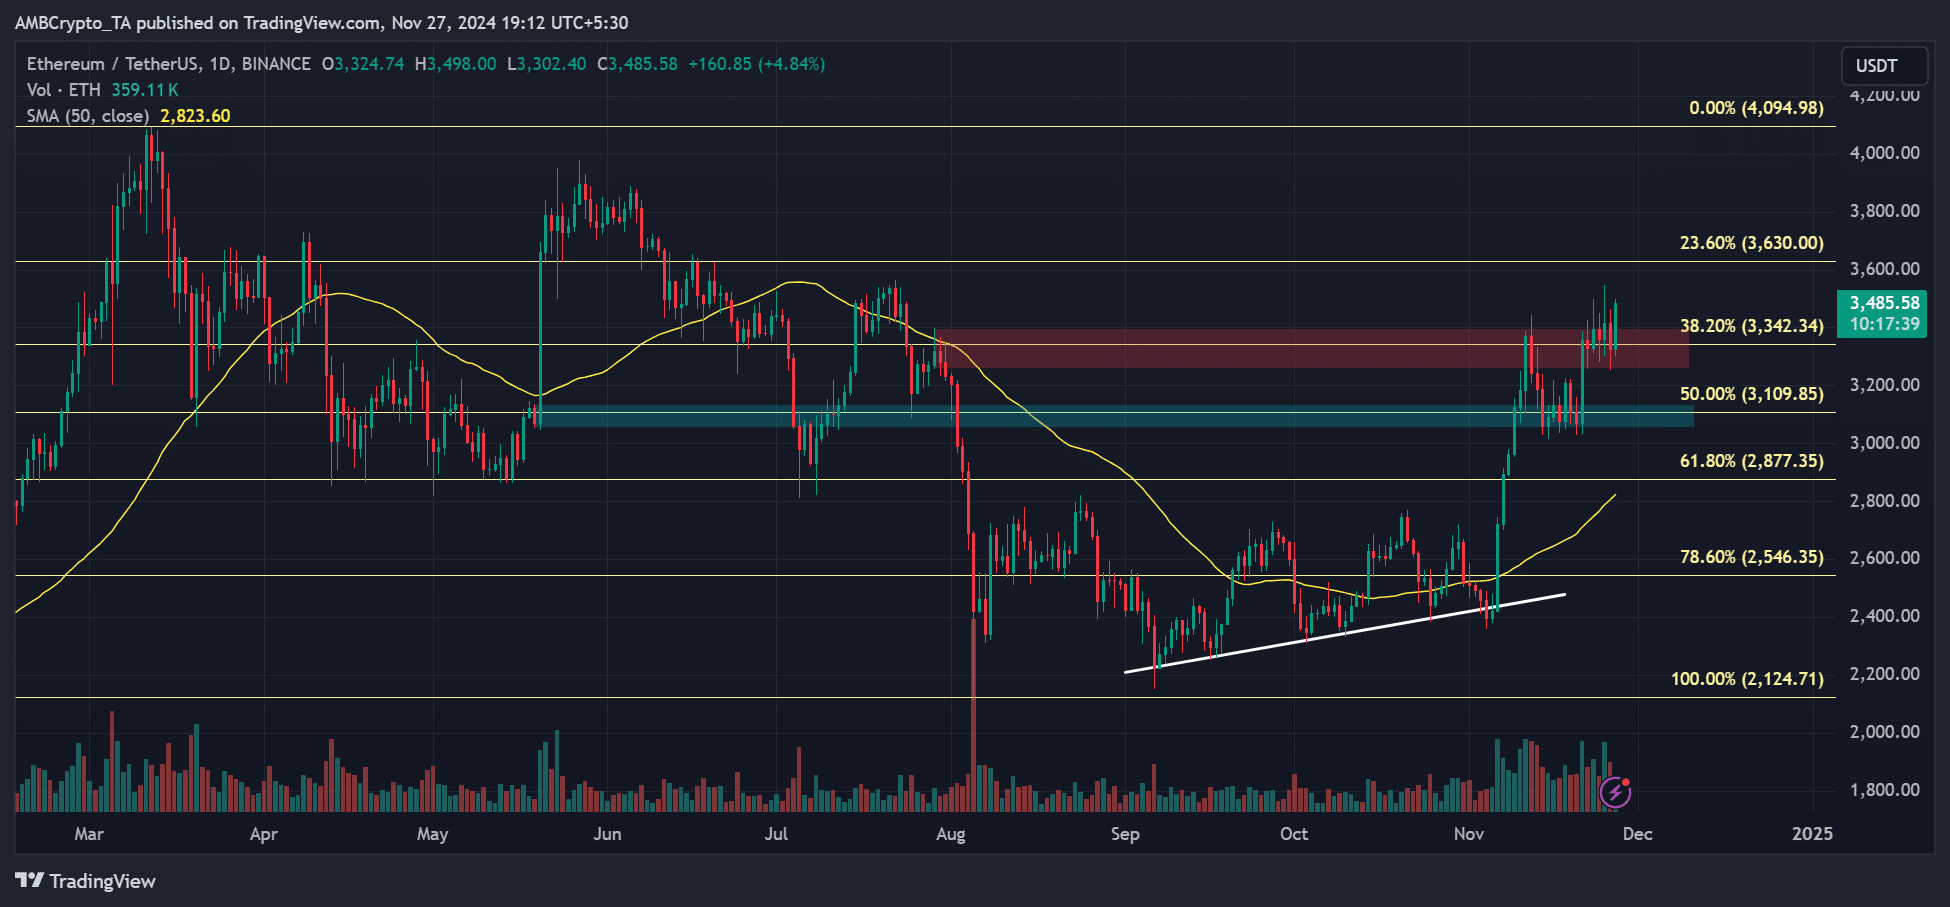Viewport: 1950px width, 907px height.
Task: Click the Jul label on time axis
Action: [776, 834]
